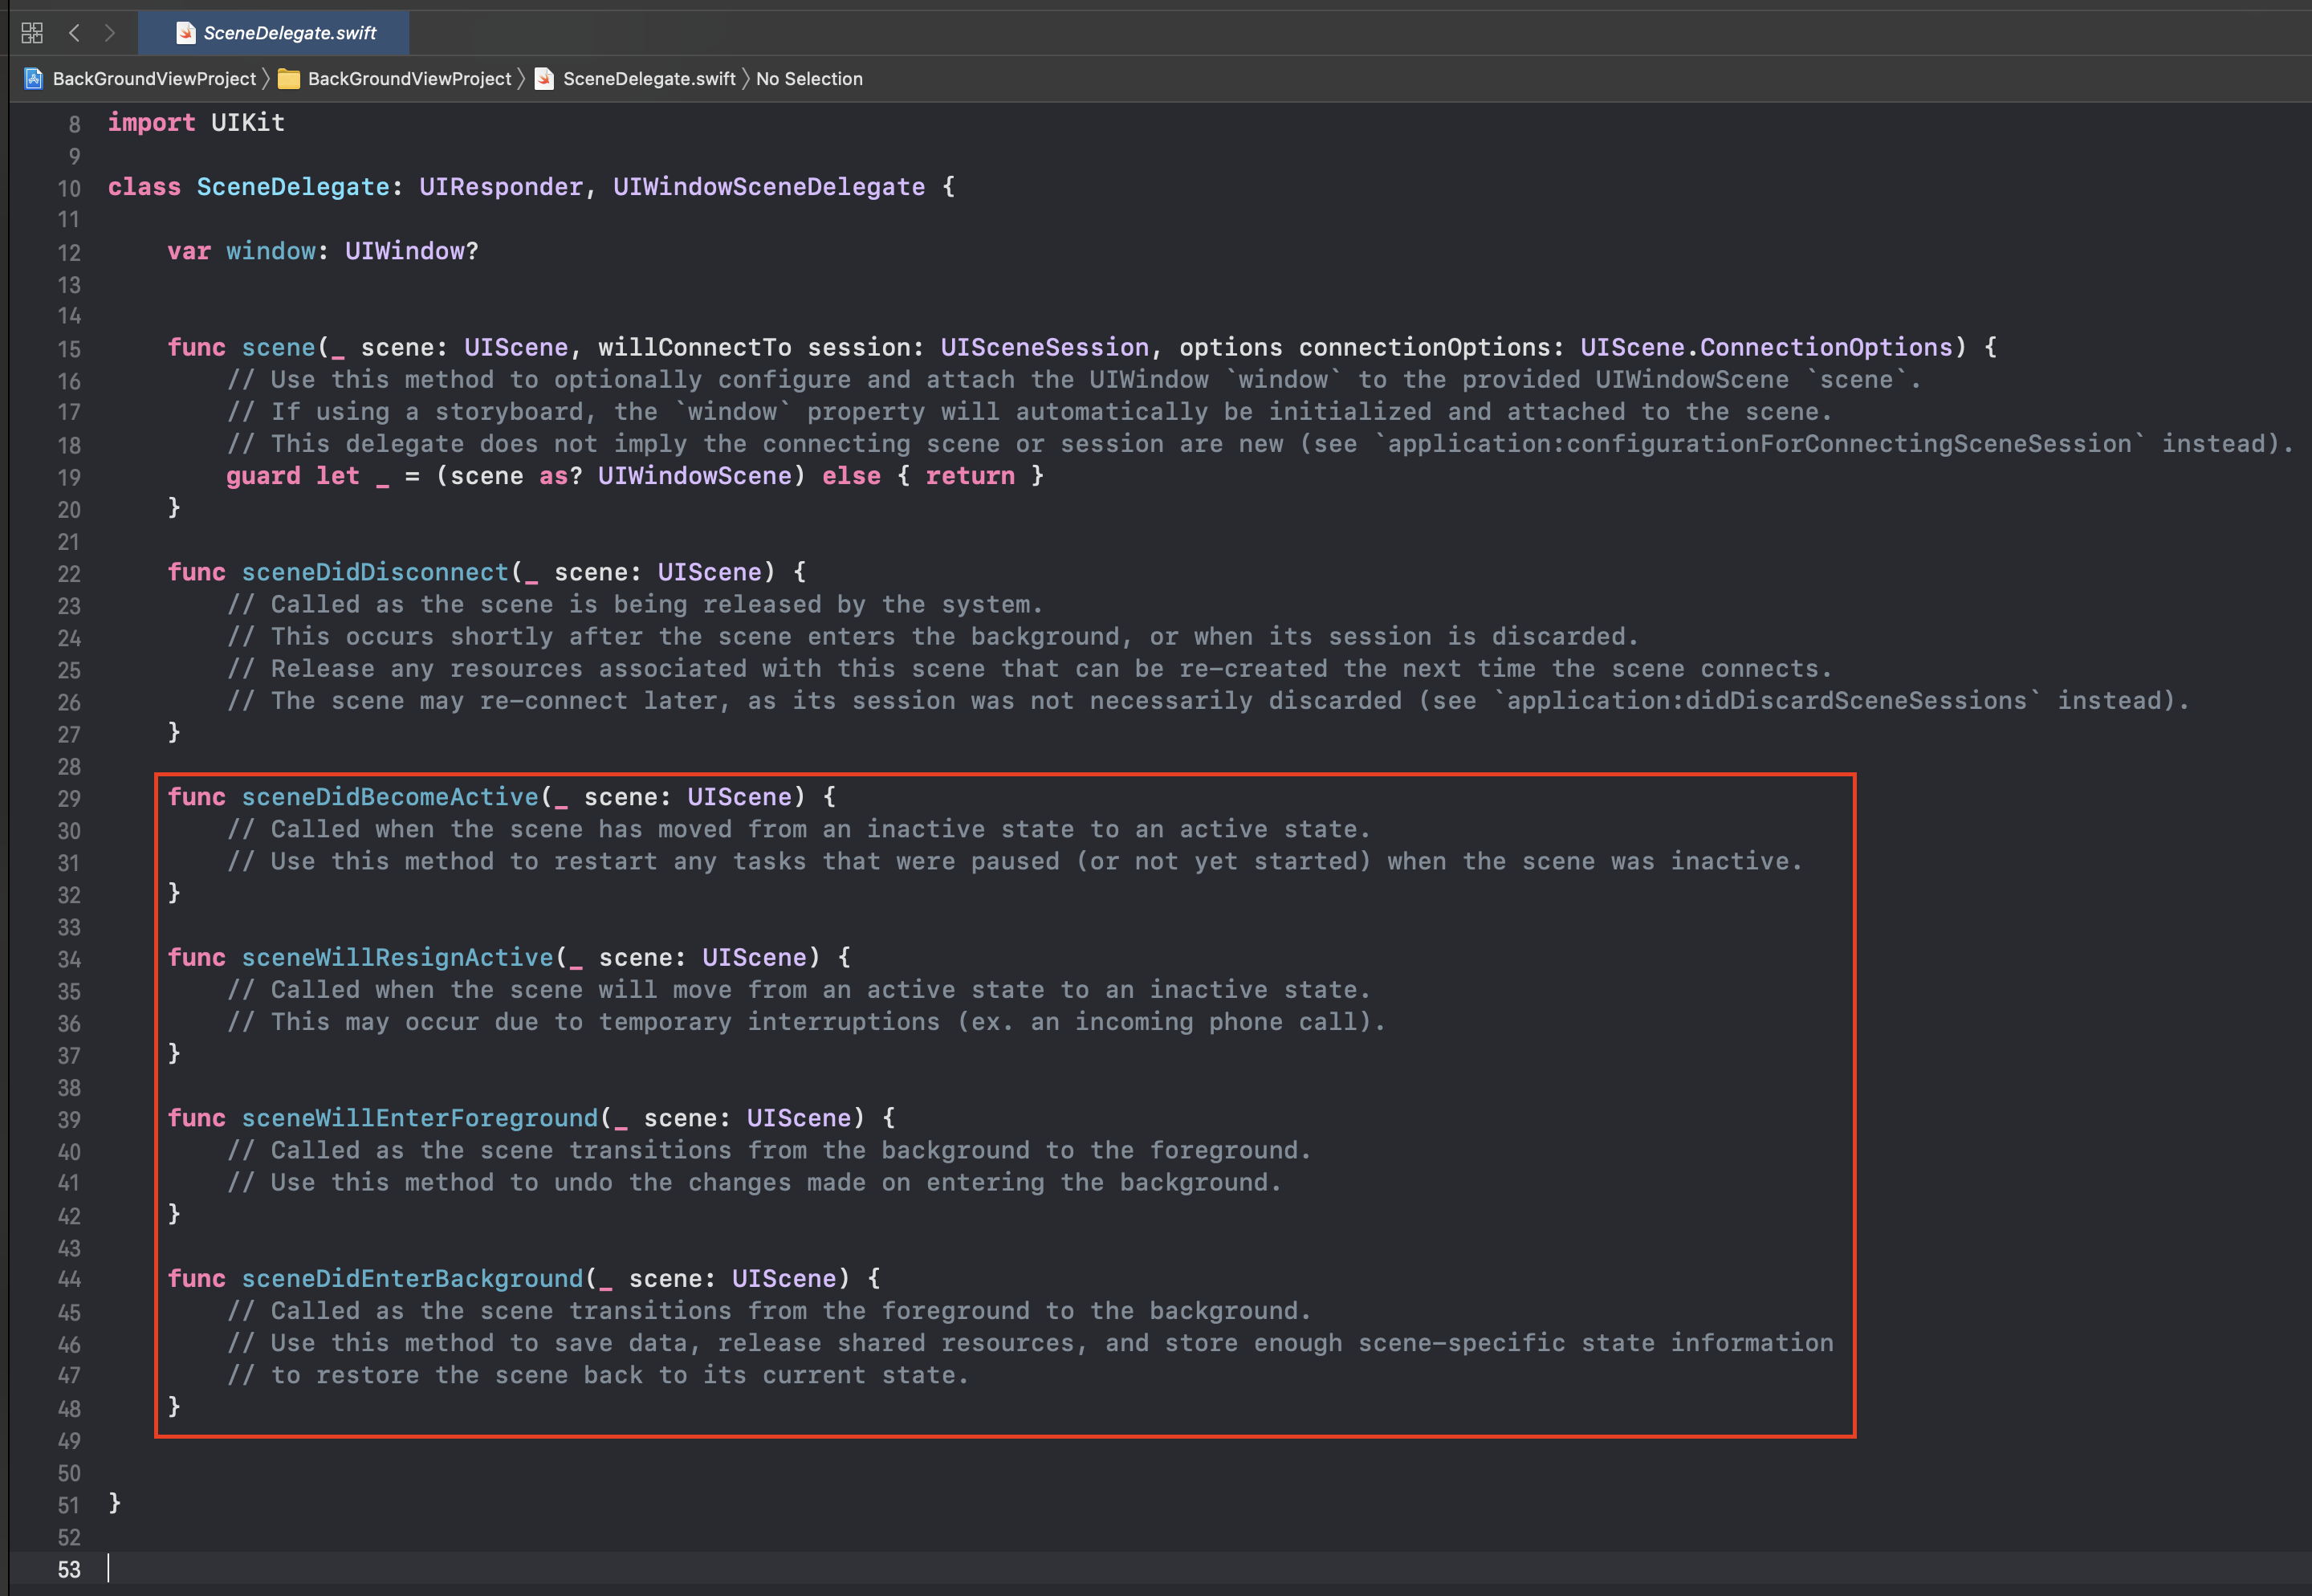Click the yellow folder icon in jump bar
The height and width of the screenshot is (1596, 2312).
[289, 78]
